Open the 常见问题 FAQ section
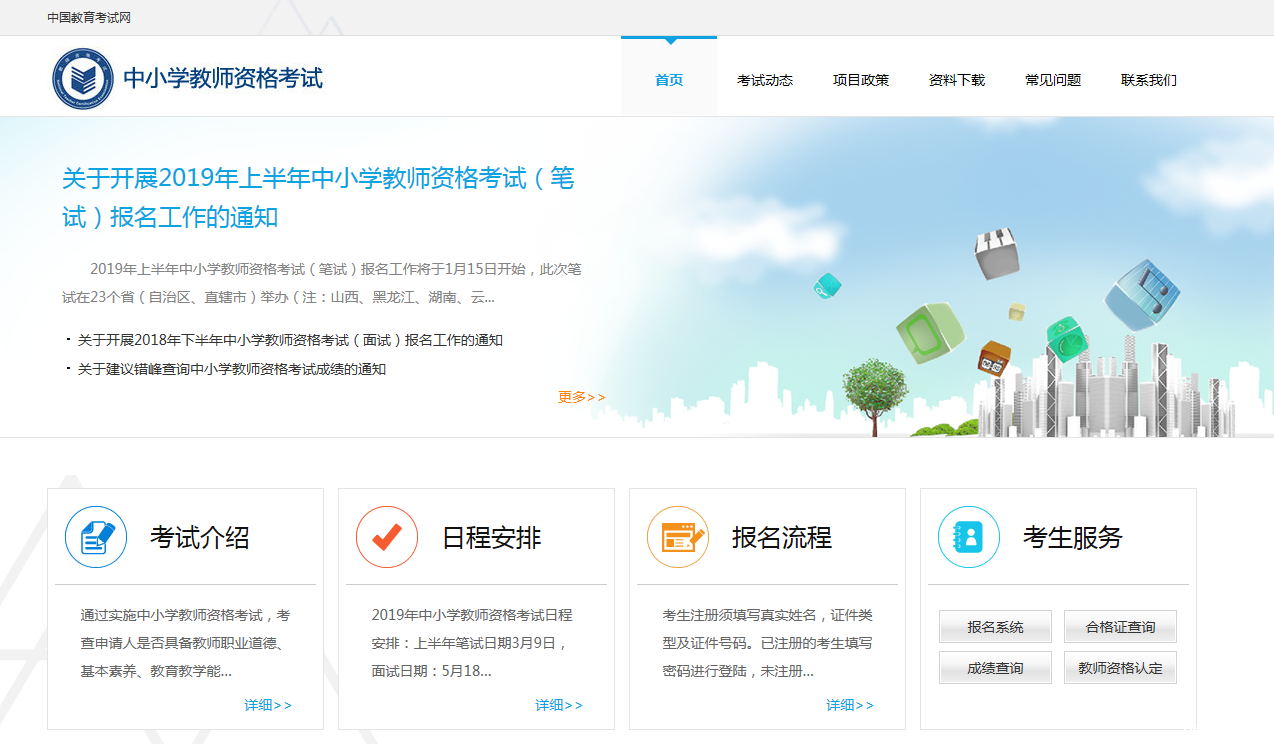The width and height of the screenshot is (1274, 744). click(x=1051, y=80)
